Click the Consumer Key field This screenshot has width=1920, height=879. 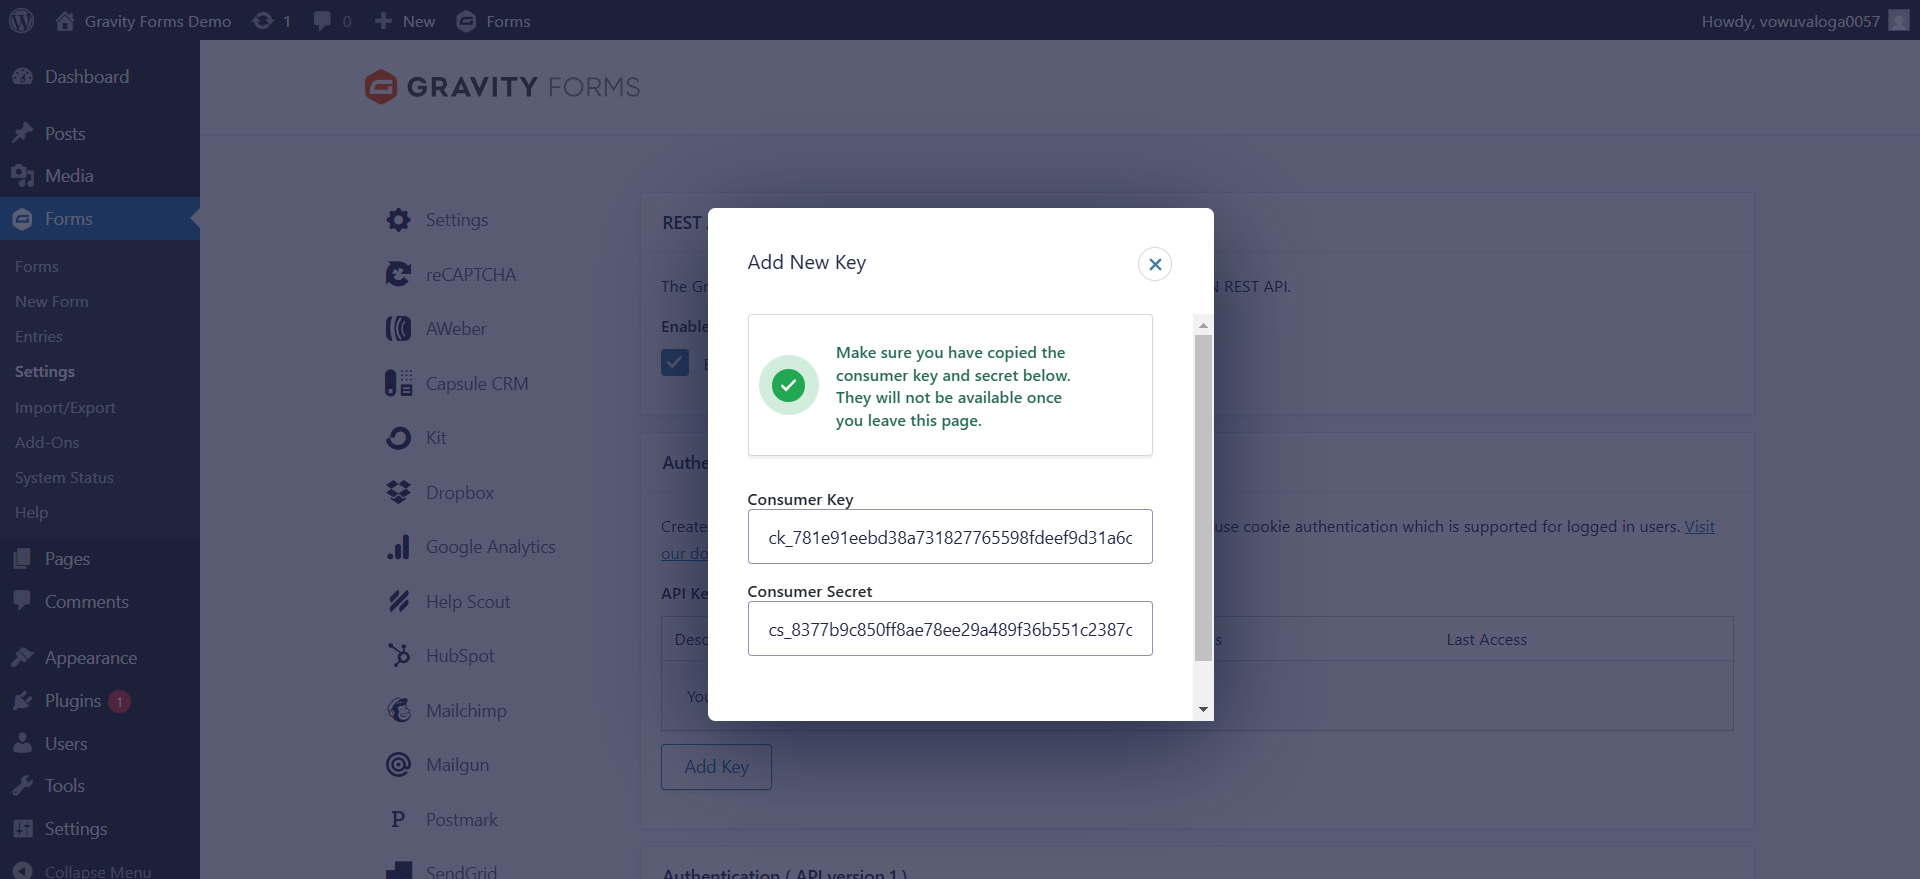pyautogui.click(x=950, y=537)
